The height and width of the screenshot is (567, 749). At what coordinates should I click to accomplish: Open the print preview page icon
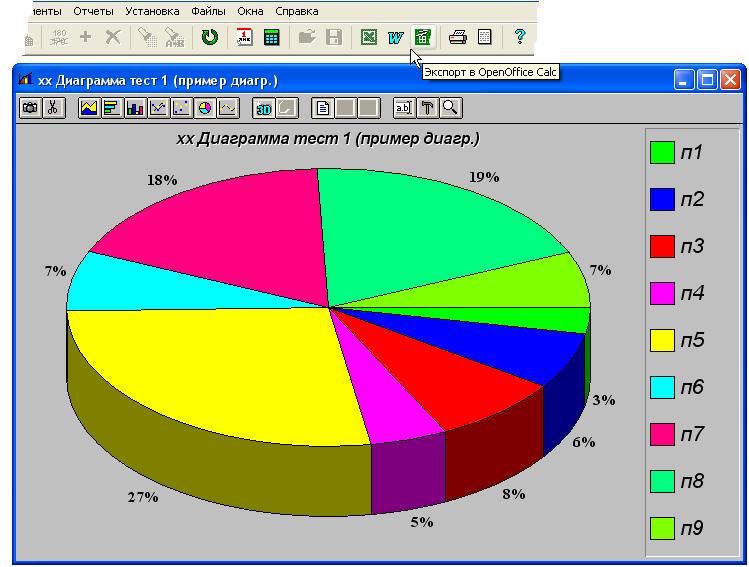point(484,37)
